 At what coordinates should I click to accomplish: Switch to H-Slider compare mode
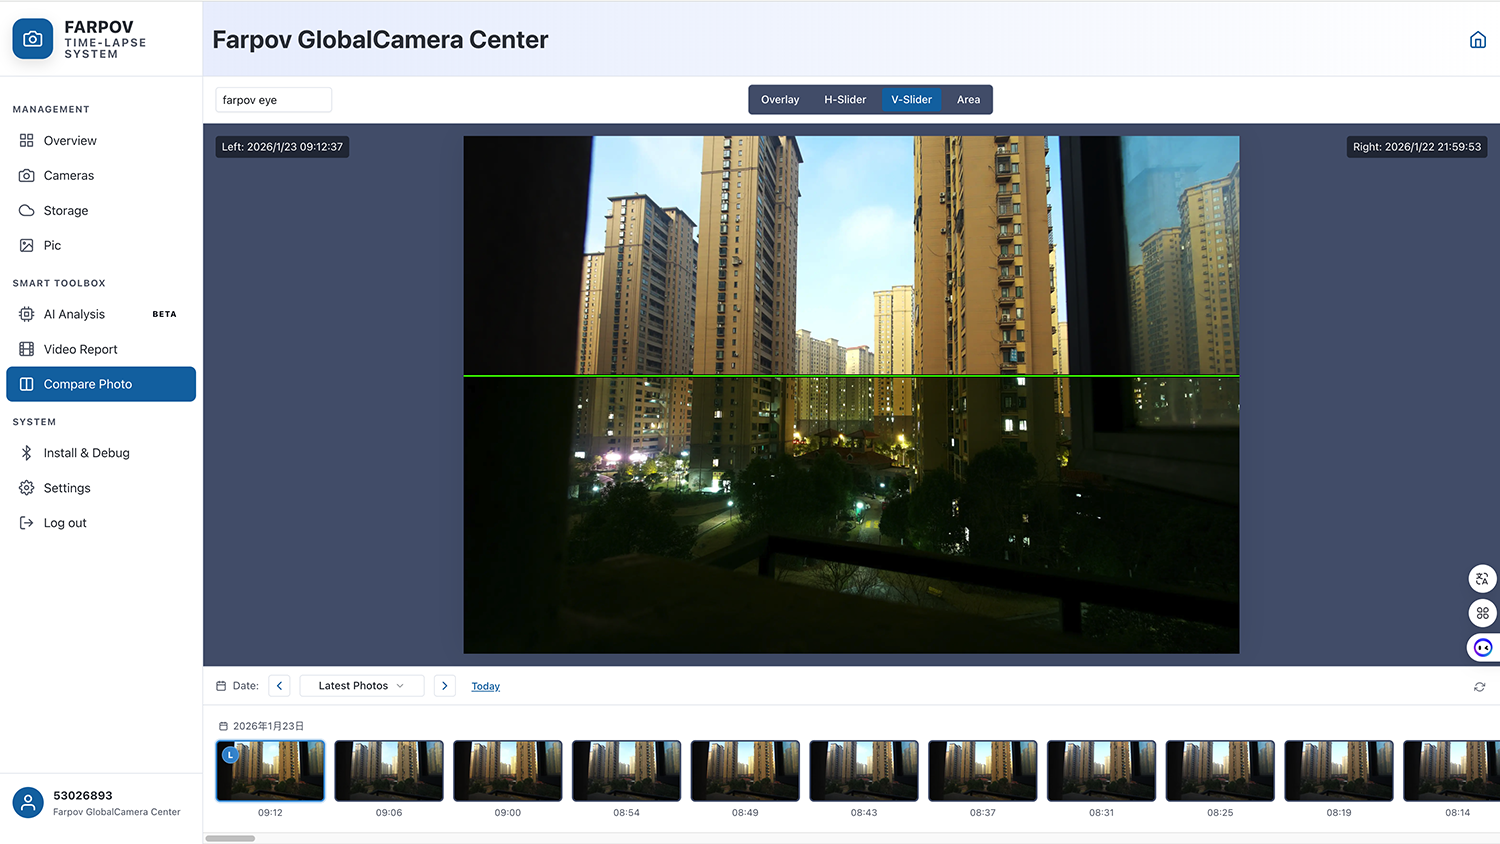point(845,100)
